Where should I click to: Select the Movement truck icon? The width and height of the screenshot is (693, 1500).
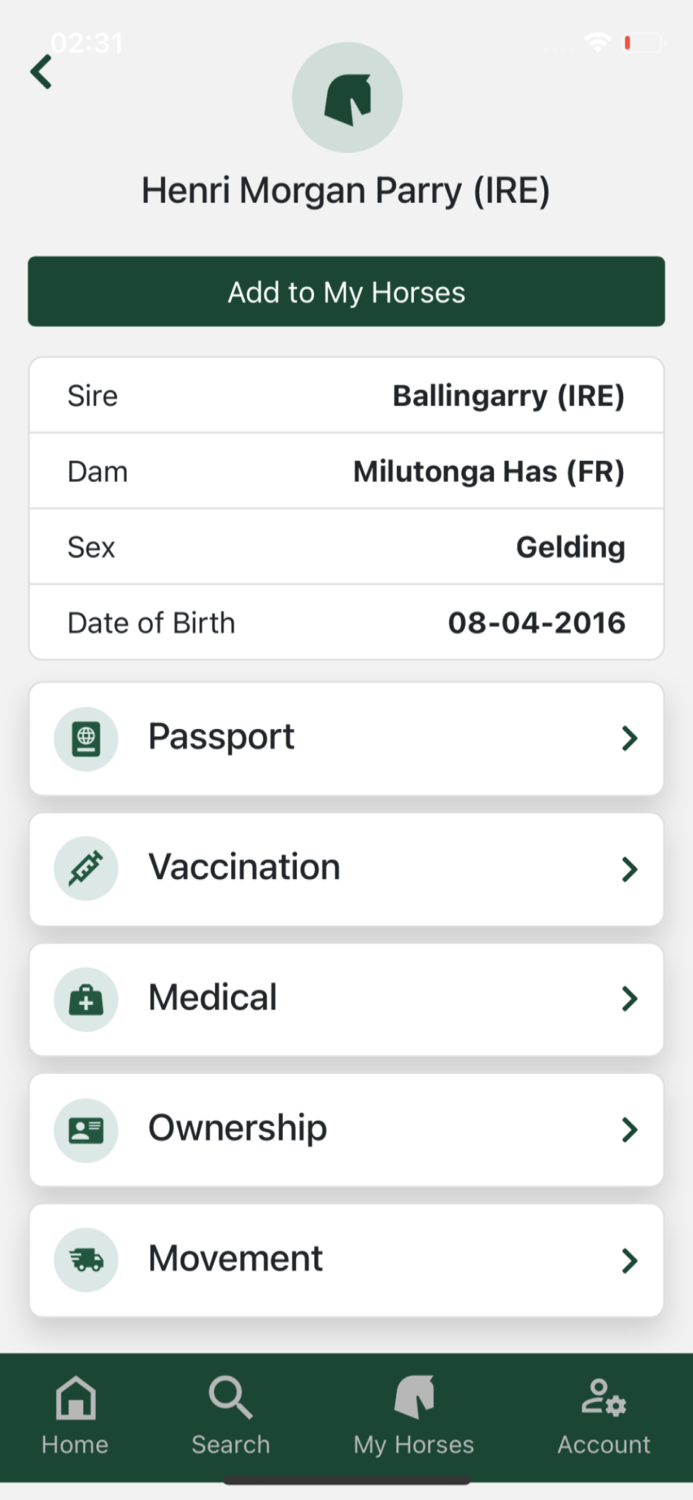(x=86, y=1260)
